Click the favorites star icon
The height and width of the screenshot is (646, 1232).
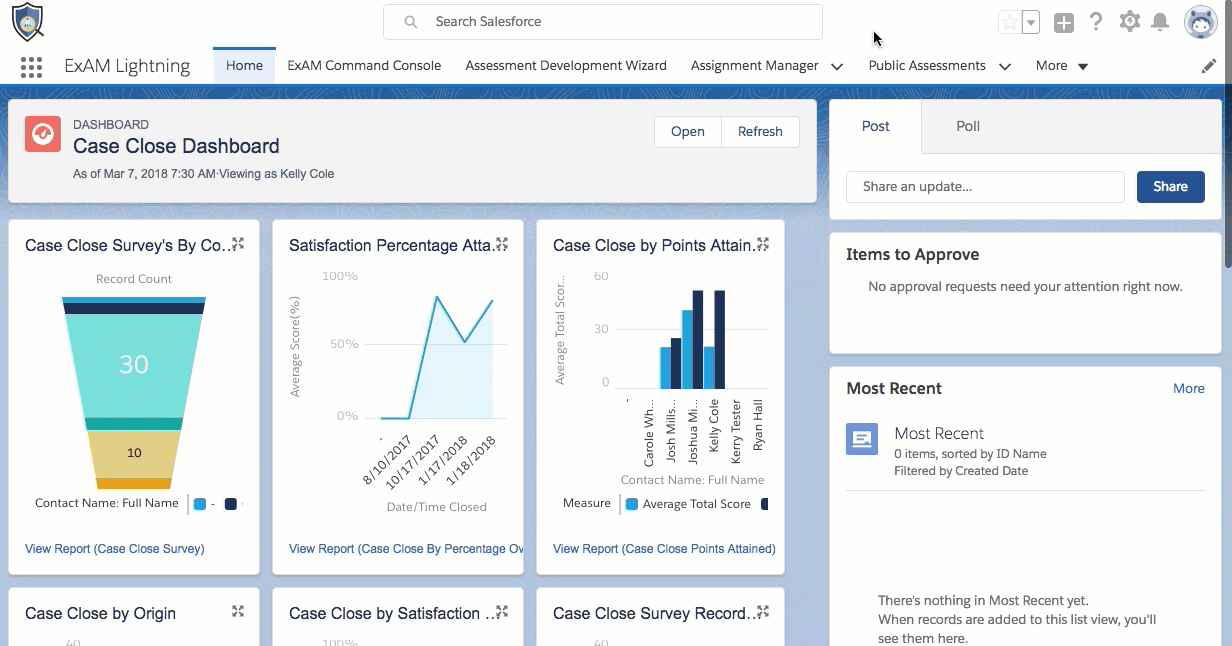tap(1010, 22)
